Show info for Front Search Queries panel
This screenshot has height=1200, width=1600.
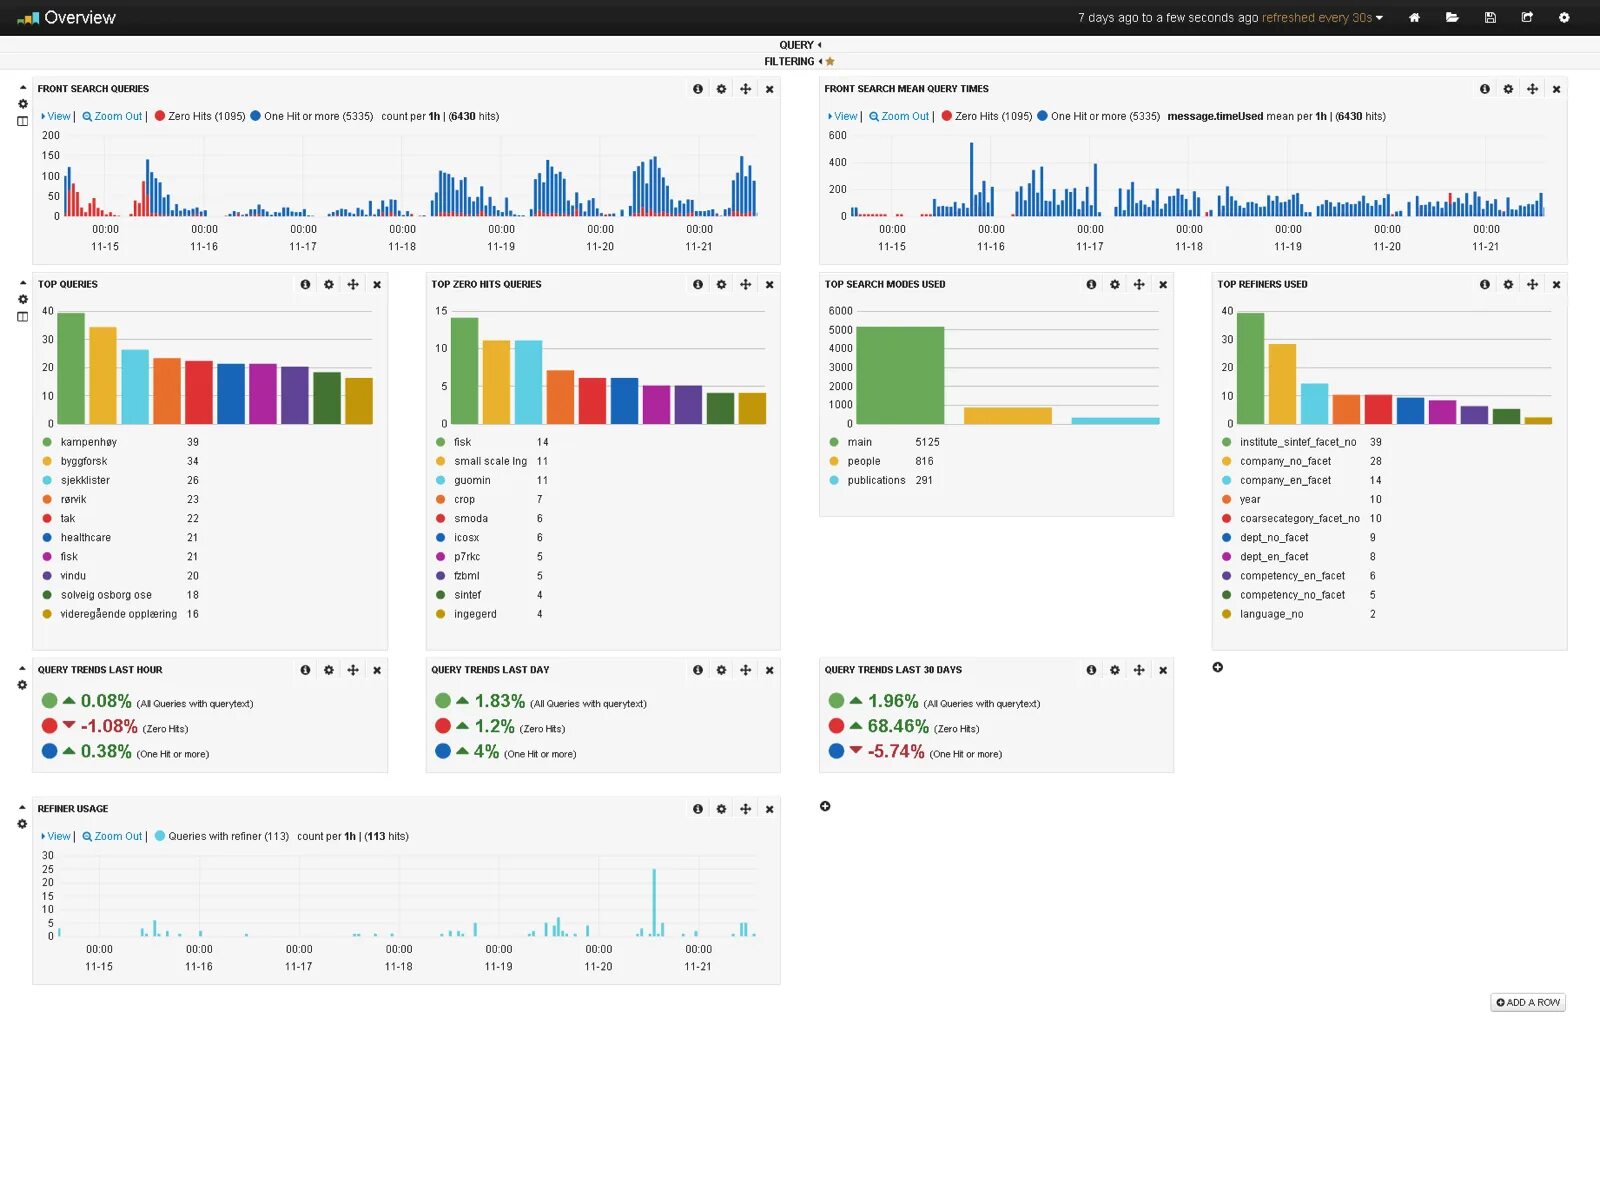[x=698, y=89]
